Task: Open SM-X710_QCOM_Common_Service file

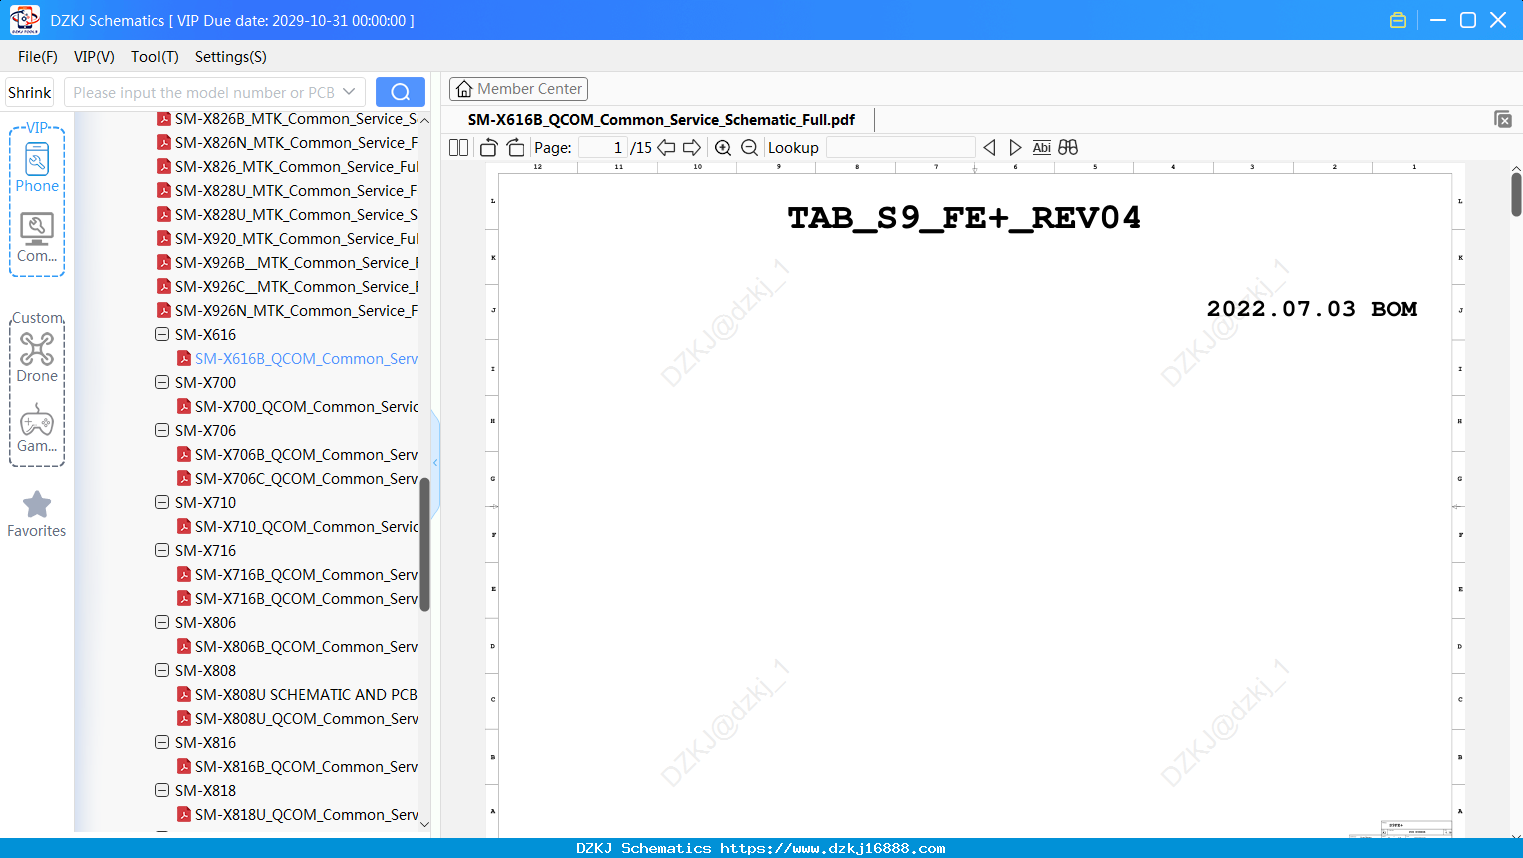Action: click(x=306, y=527)
